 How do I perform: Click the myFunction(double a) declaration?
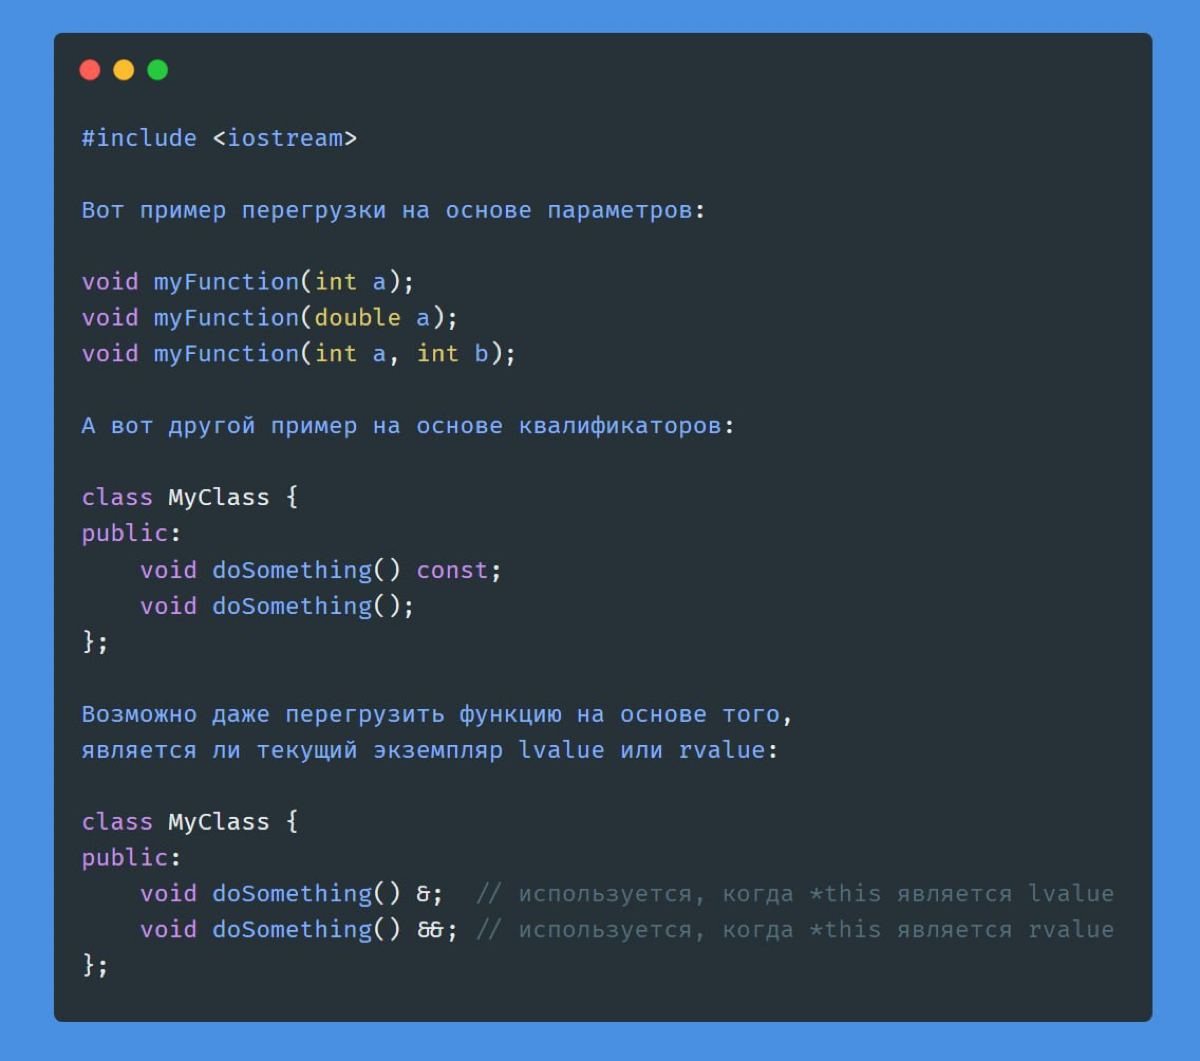coord(270,318)
